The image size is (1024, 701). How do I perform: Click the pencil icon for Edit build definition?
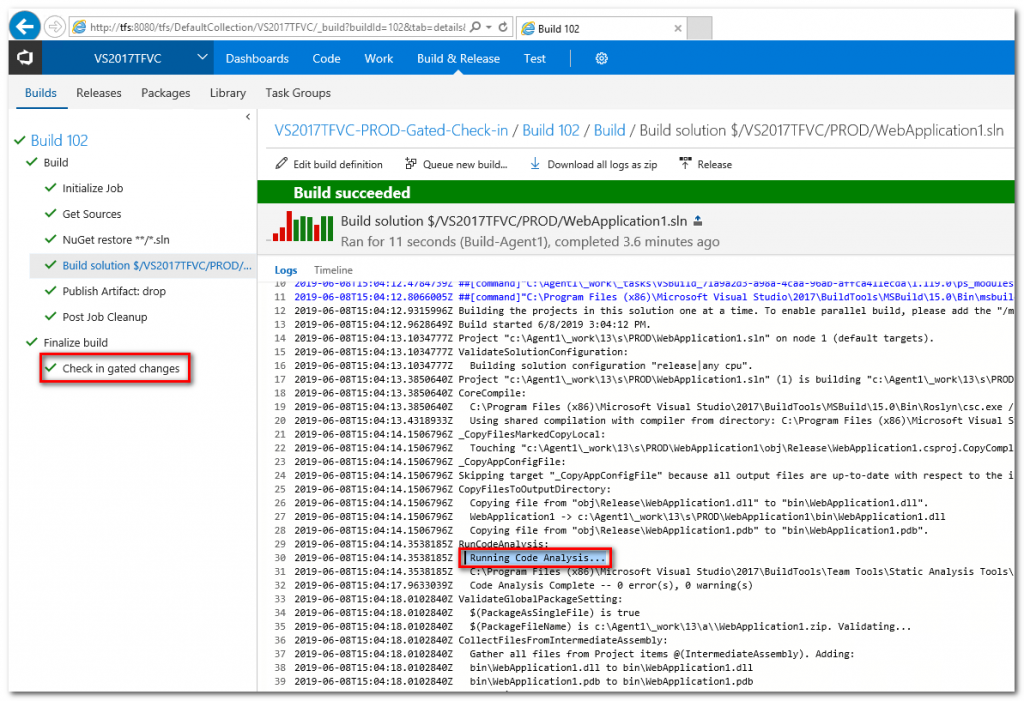(281, 163)
